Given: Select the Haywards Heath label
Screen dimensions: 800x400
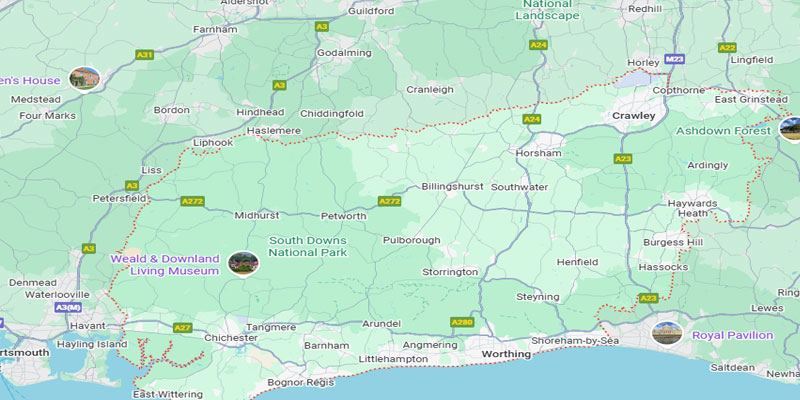Looking at the screenshot, I should [692, 208].
